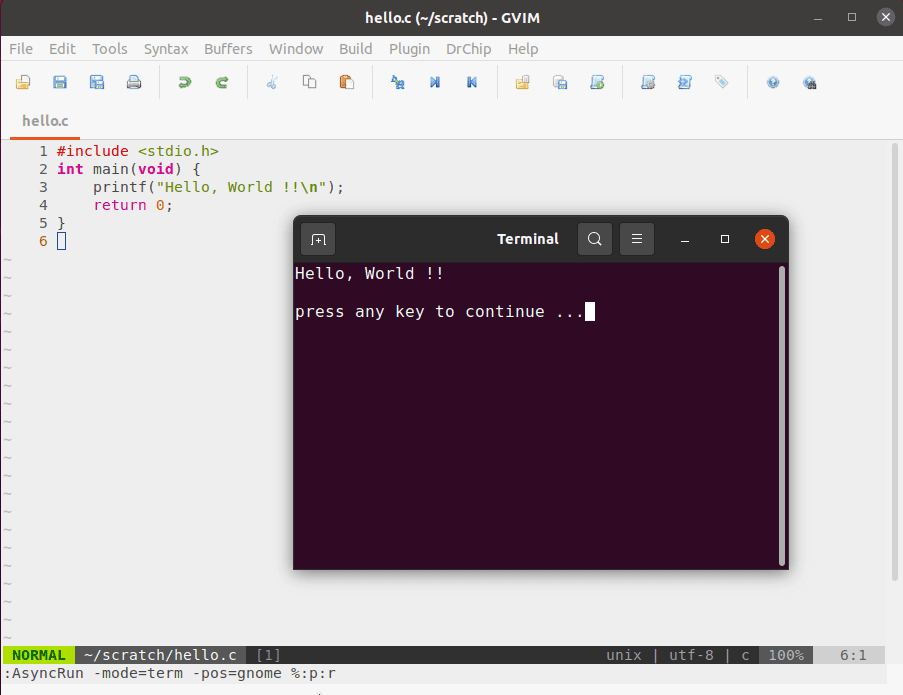Image resolution: width=903 pixels, height=695 pixels.
Task: Click the NORMAL mode indicator
Action: click(38, 655)
